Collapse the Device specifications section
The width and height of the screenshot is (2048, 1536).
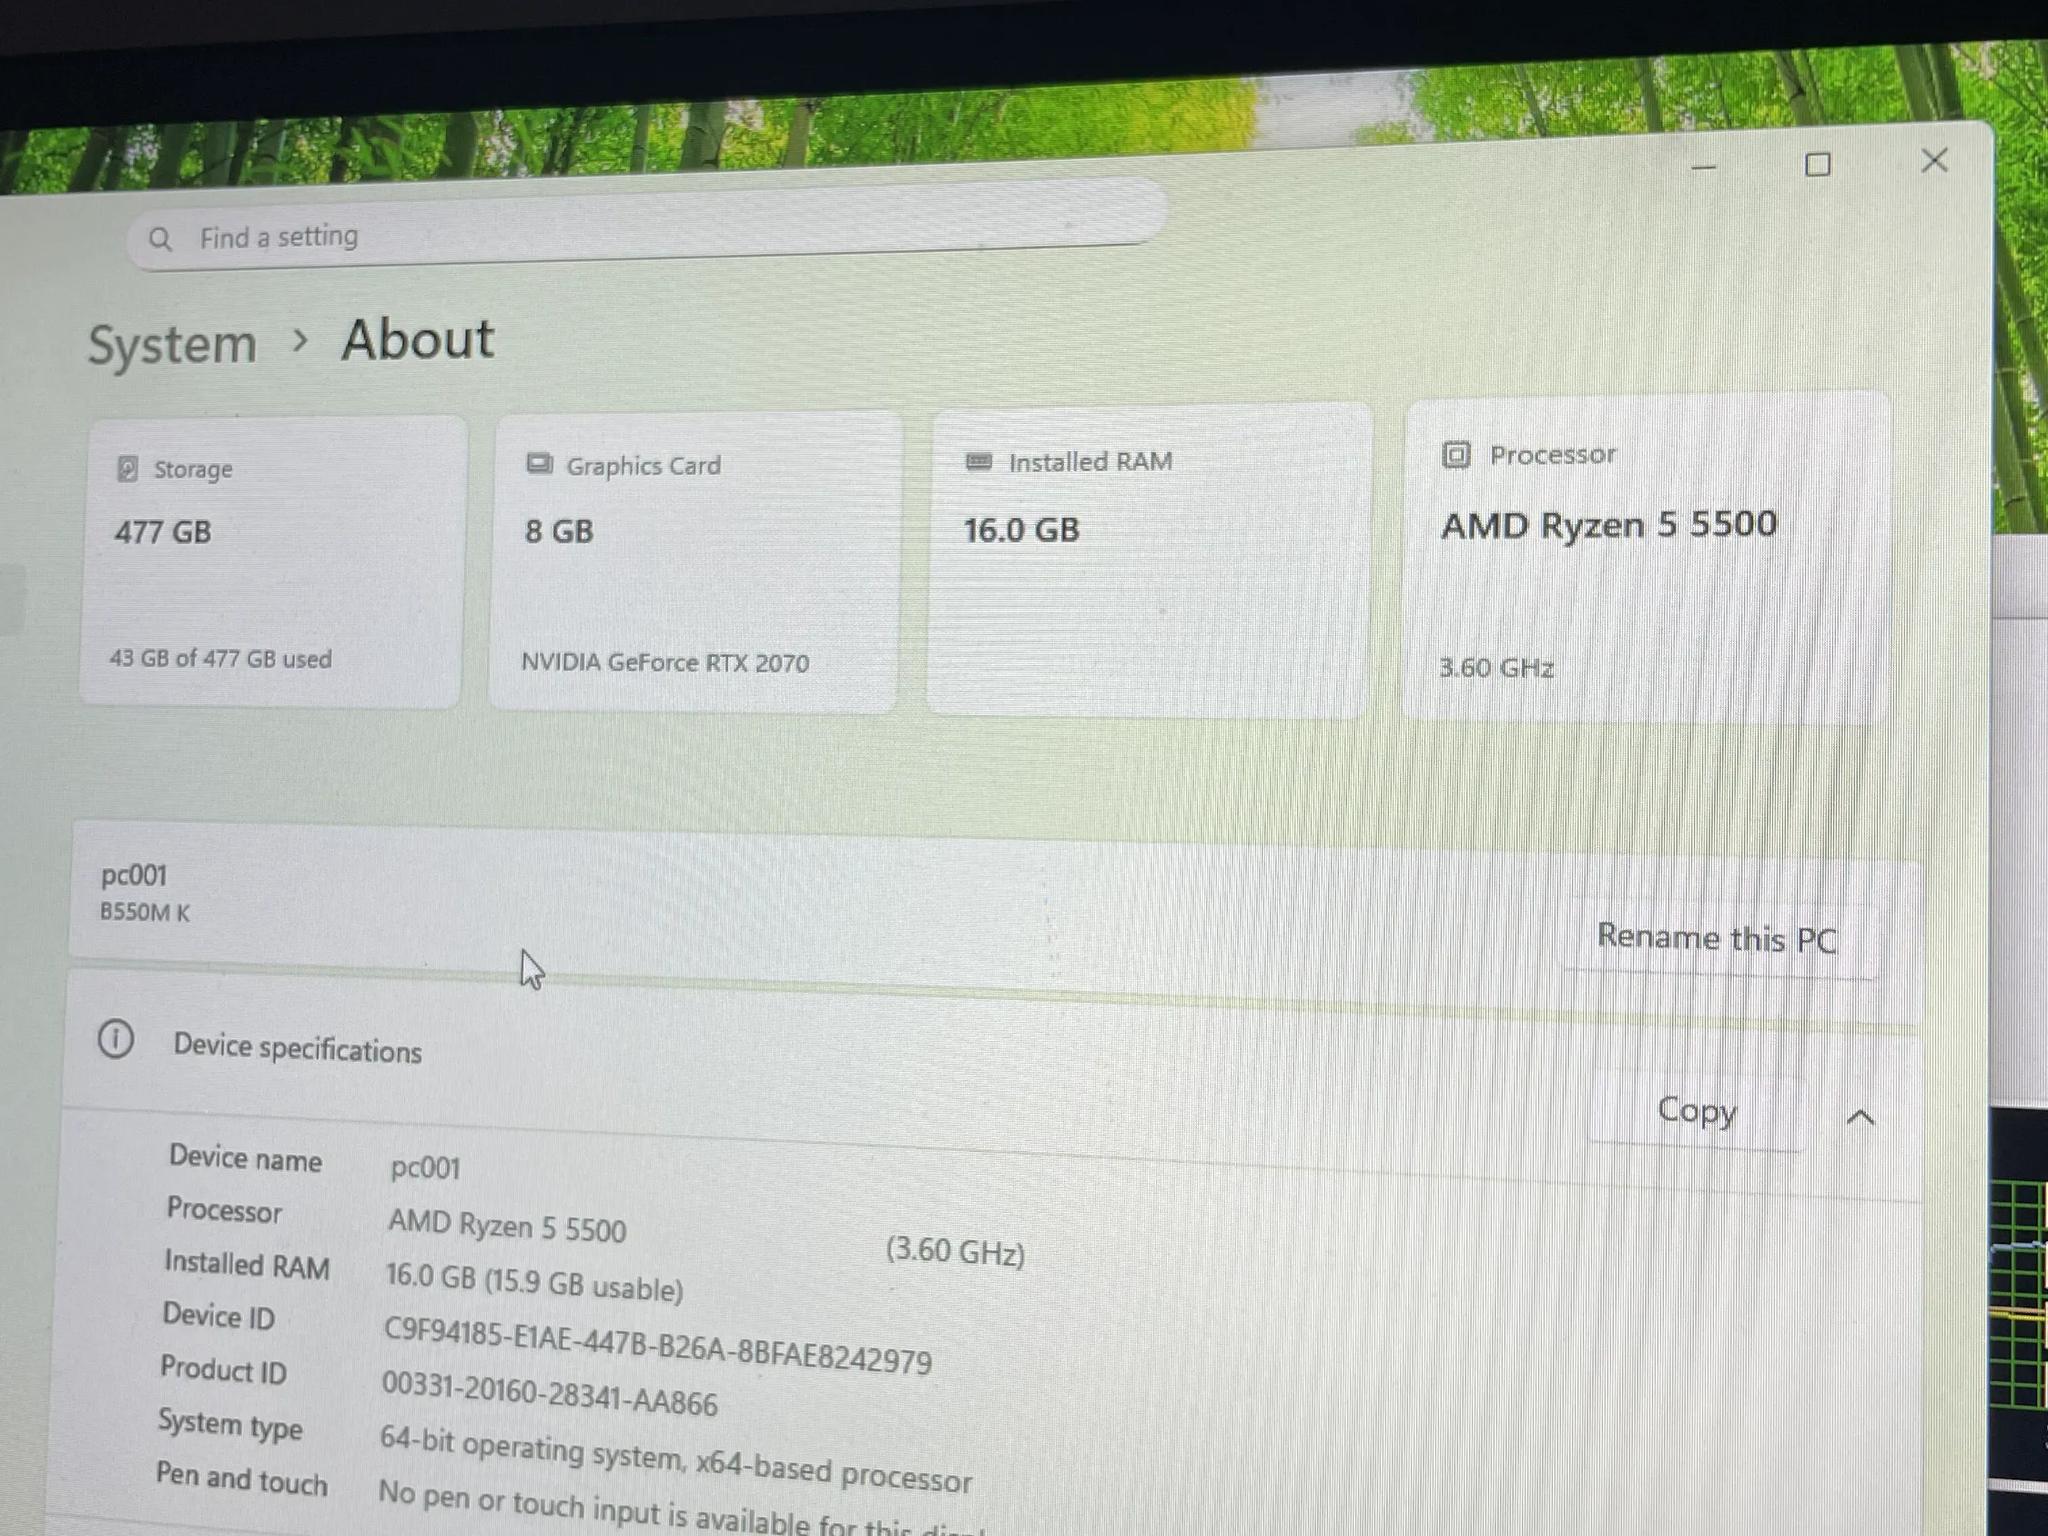click(1860, 1117)
